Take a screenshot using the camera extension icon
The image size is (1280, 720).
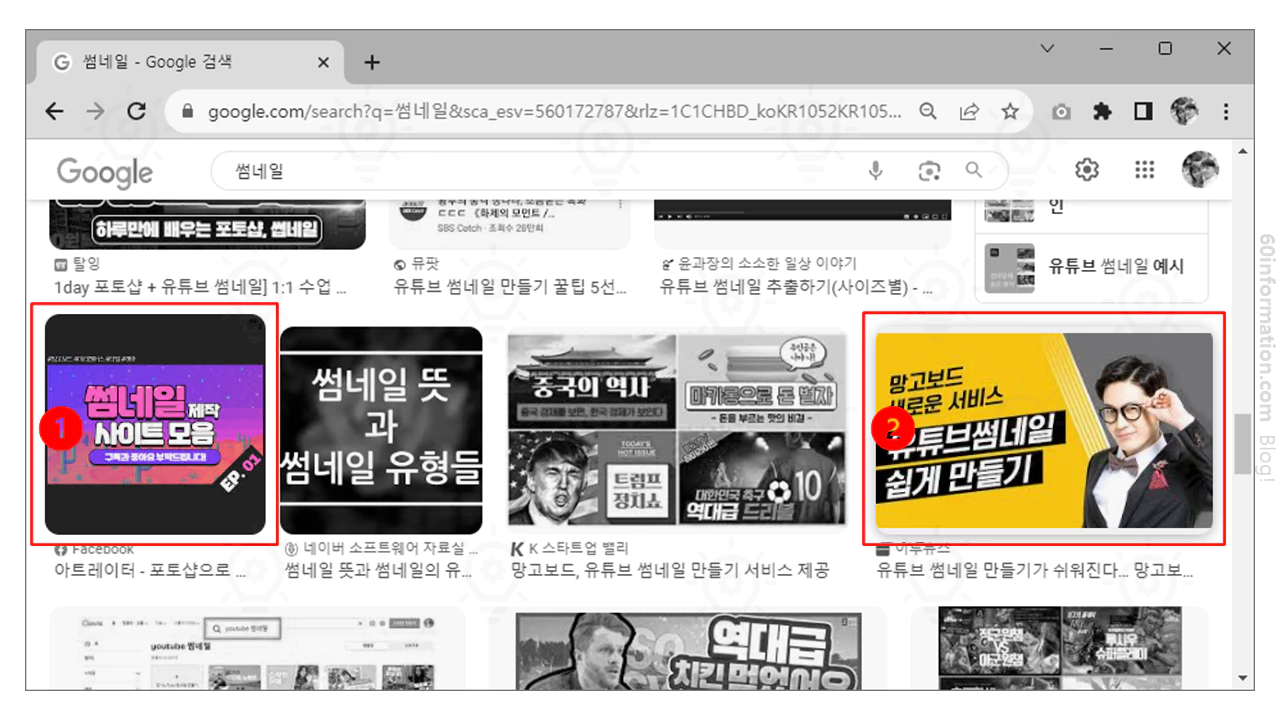point(1061,111)
